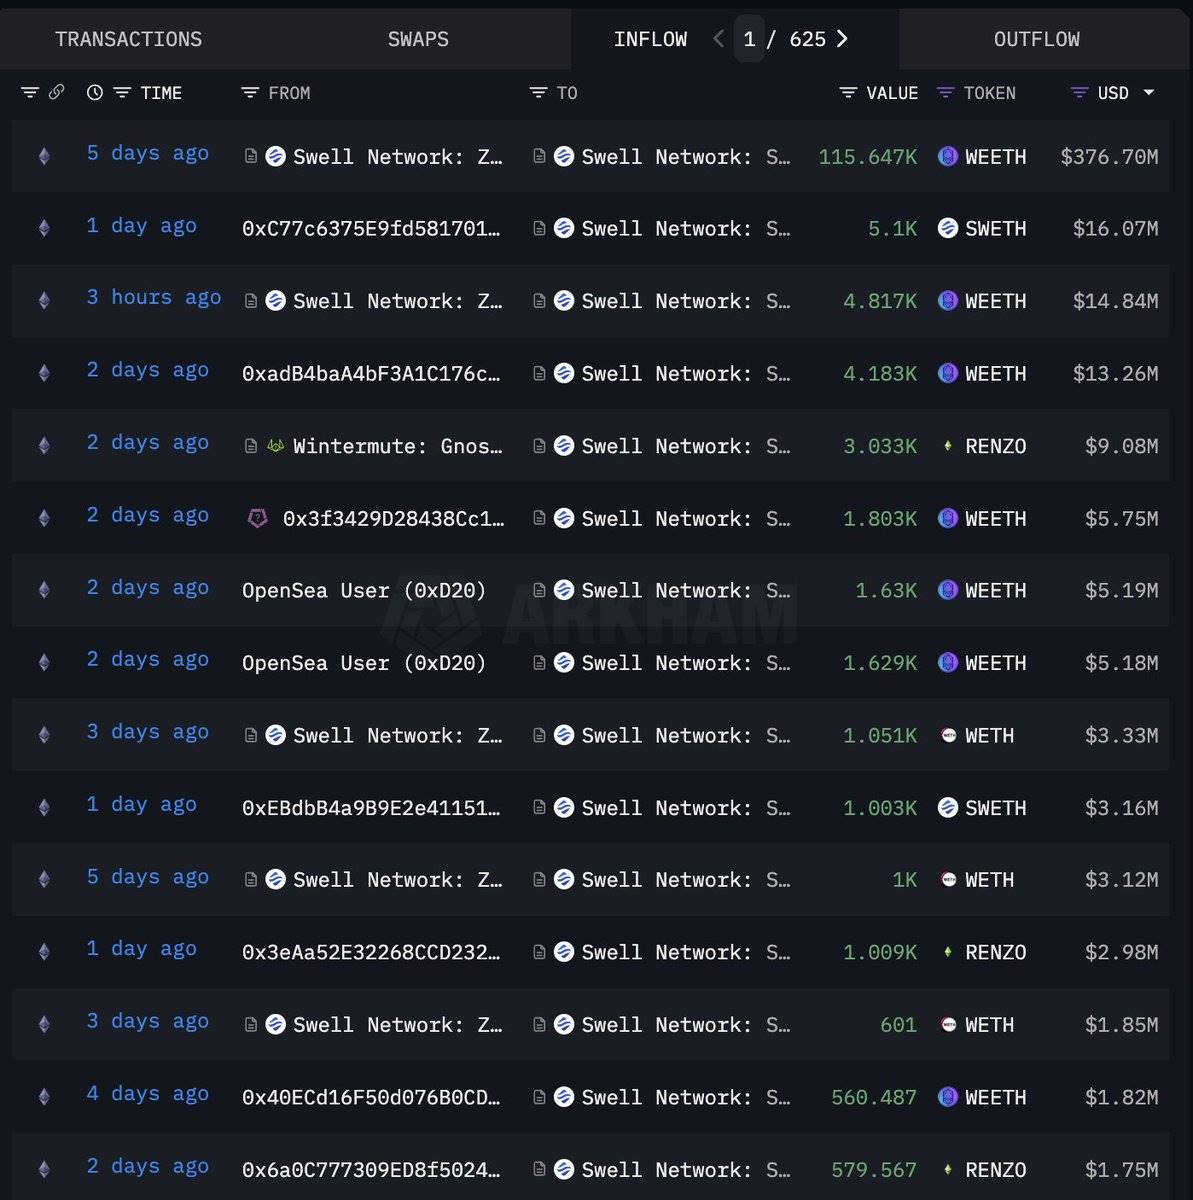Click the Ethereum chain icon on the first row
This screenshot has width=1193, height=1200.
(x=43, y=156)
